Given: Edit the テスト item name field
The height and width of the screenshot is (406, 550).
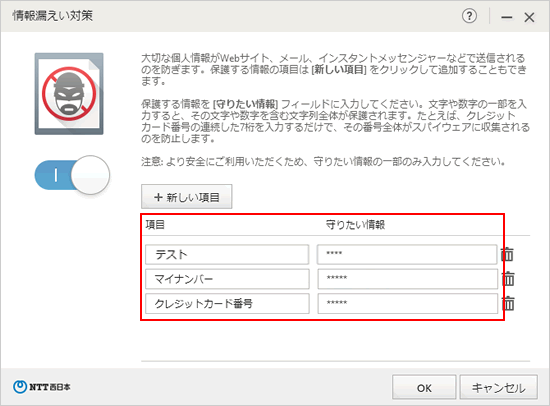Looking at the screenshot, I should [x=227, y=254].
